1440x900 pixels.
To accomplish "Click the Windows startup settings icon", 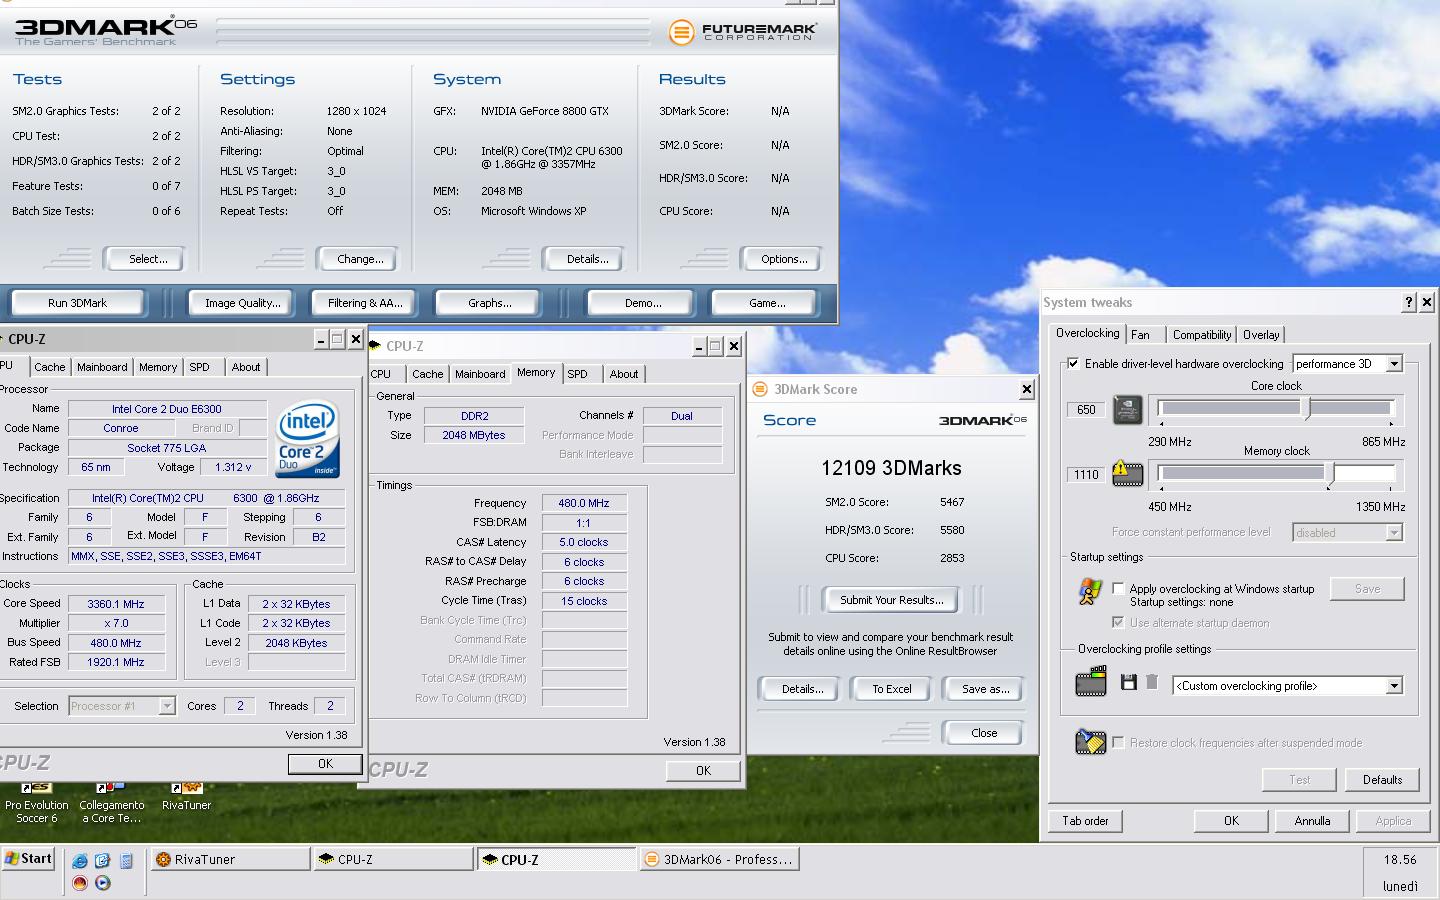I will coord(1090,591).
